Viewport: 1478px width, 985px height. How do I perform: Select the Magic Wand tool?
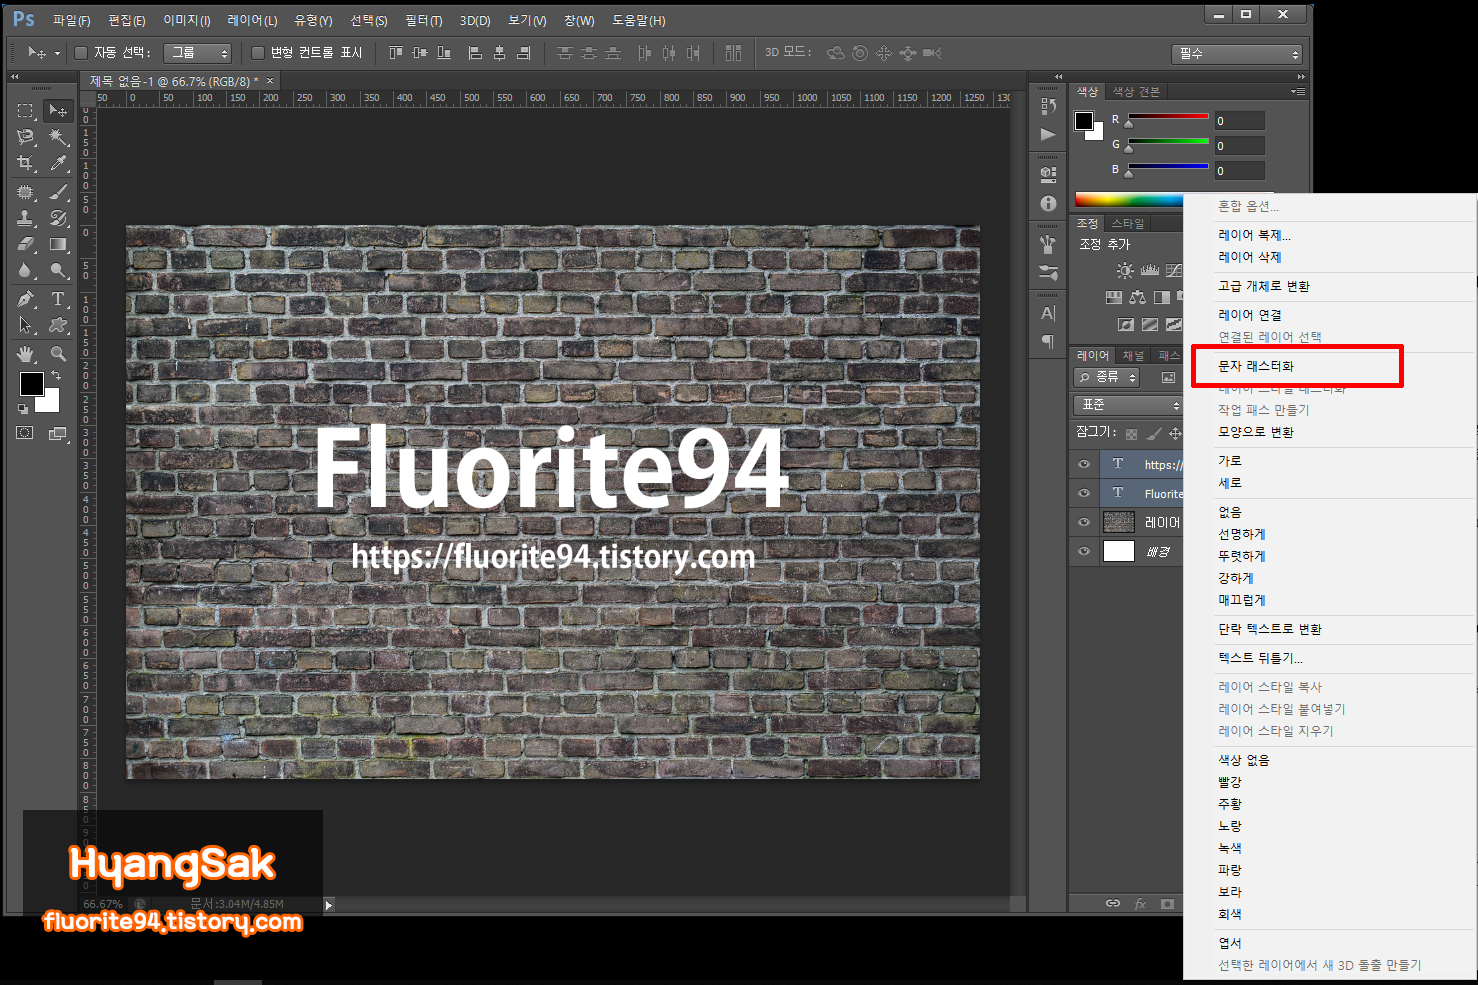pos(58,137)
